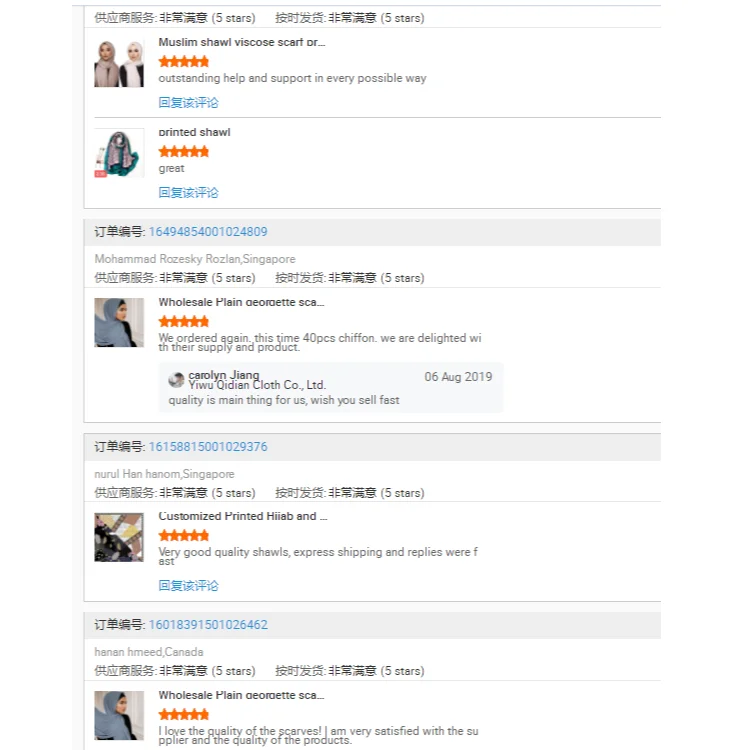Open order number 16158815001029376
This screenshot has width=750, height=750.
click(208, 447)
